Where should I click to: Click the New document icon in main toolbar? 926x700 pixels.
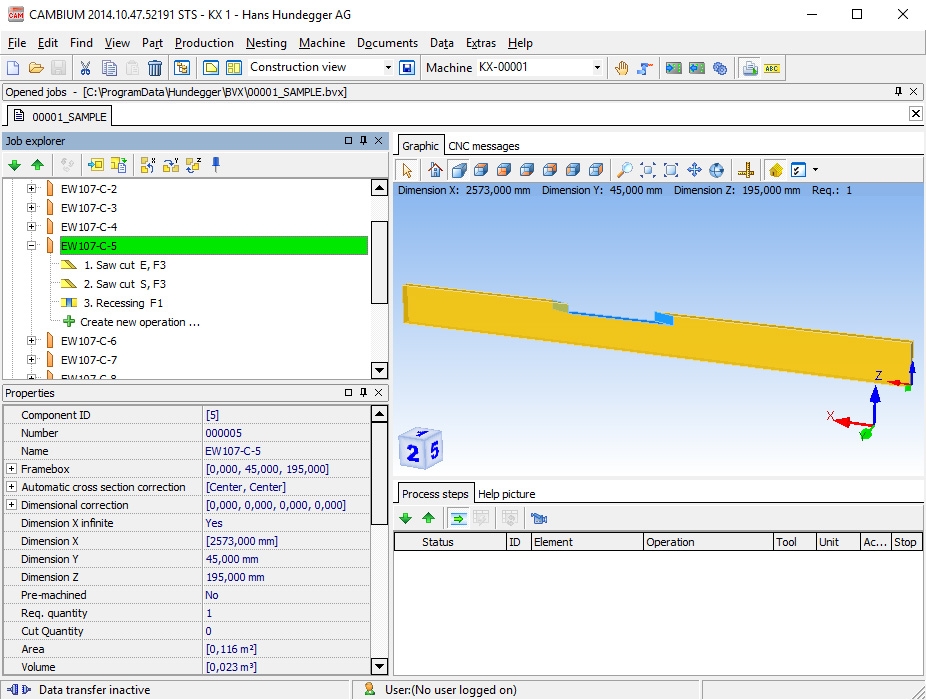[13, 68]
